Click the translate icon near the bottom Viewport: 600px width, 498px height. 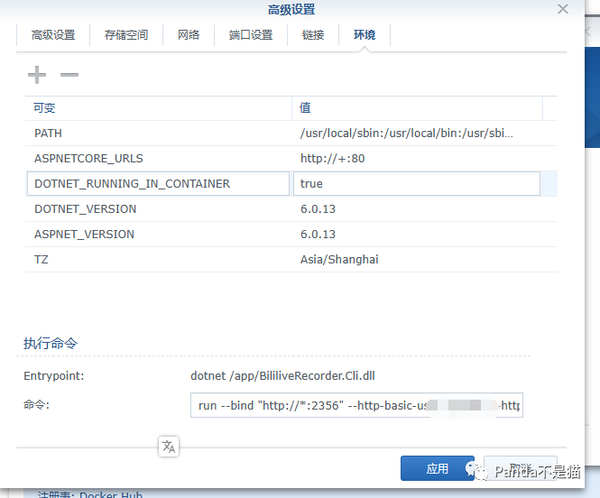coord(169,447)
